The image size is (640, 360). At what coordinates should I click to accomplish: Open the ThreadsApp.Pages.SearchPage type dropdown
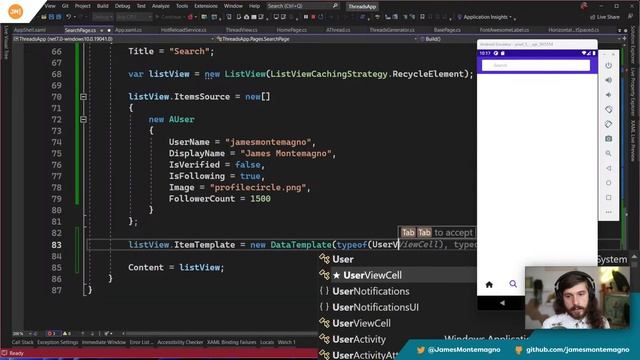point(317,39)
